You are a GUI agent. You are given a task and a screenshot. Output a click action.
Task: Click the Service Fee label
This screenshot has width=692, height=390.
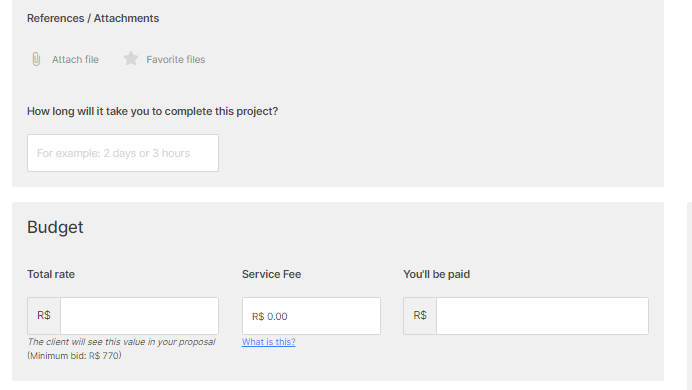click(x=271, y=274)
